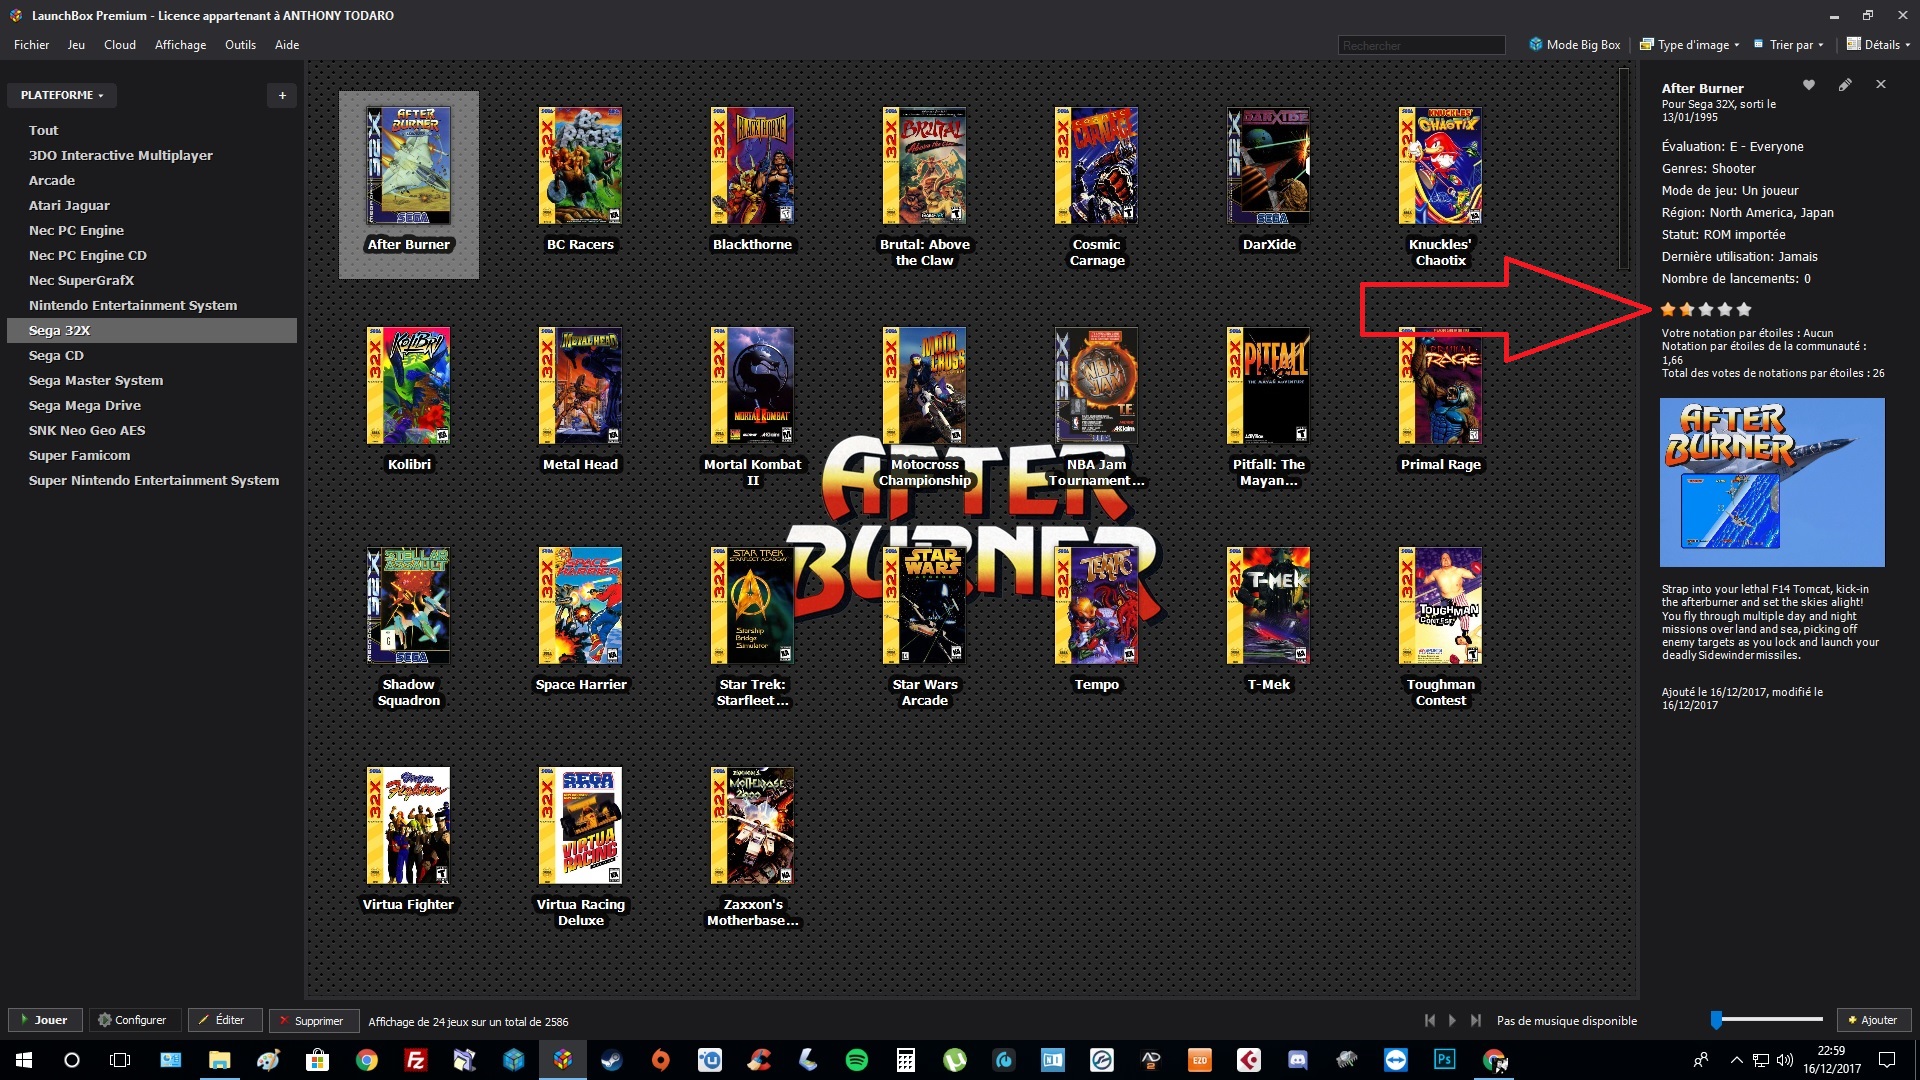
Task: Open the notification center icon
Action: [x=1887, y=1060]
